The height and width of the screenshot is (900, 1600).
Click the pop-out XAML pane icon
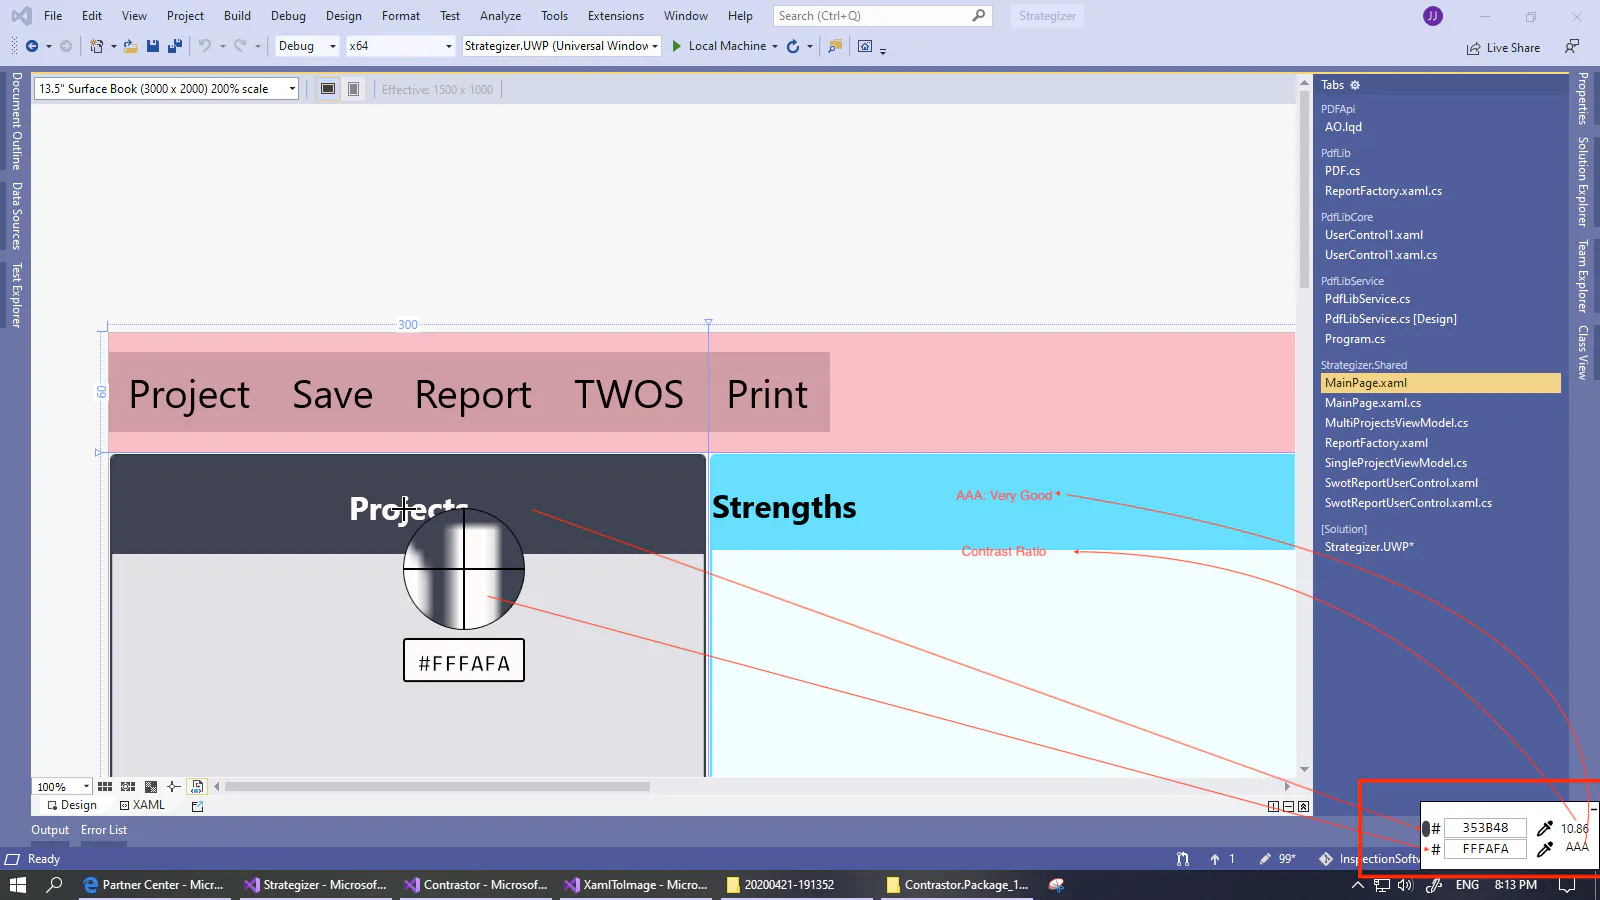[x=197, y=806]
